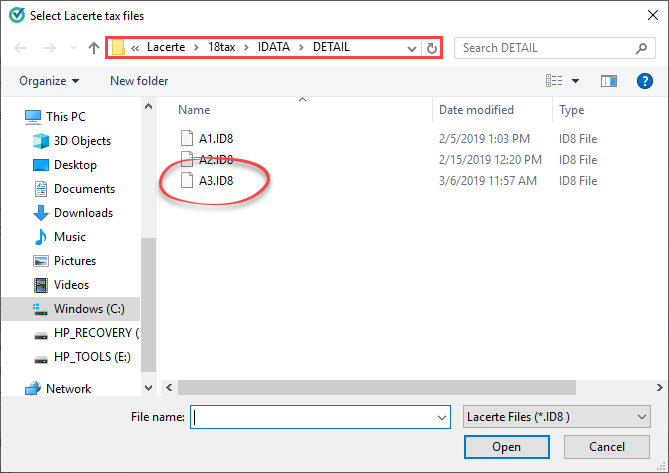Create a New folder
Viewport: 669px width, 473px height.
click(x=139, y=81)
